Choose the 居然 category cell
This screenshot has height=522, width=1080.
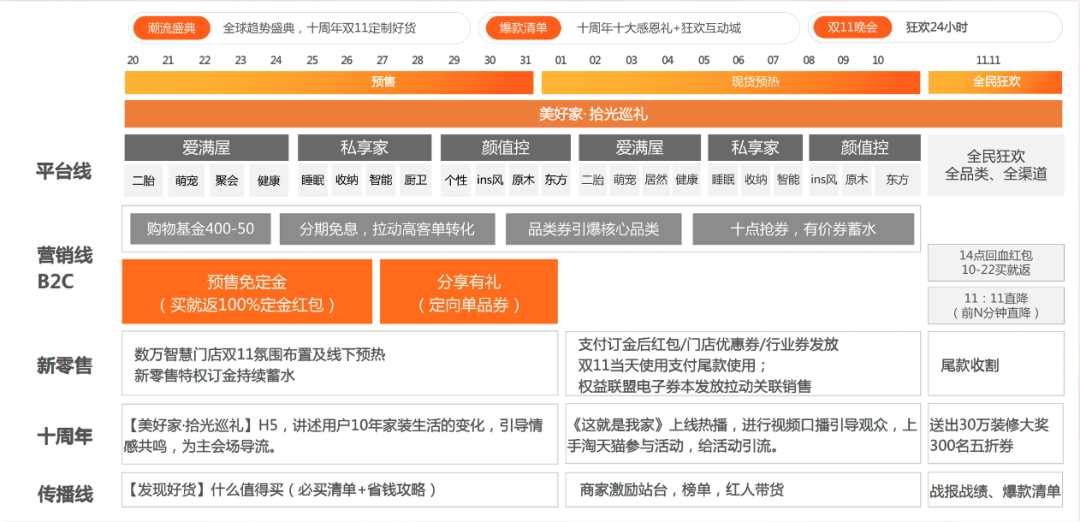[656, 181]
